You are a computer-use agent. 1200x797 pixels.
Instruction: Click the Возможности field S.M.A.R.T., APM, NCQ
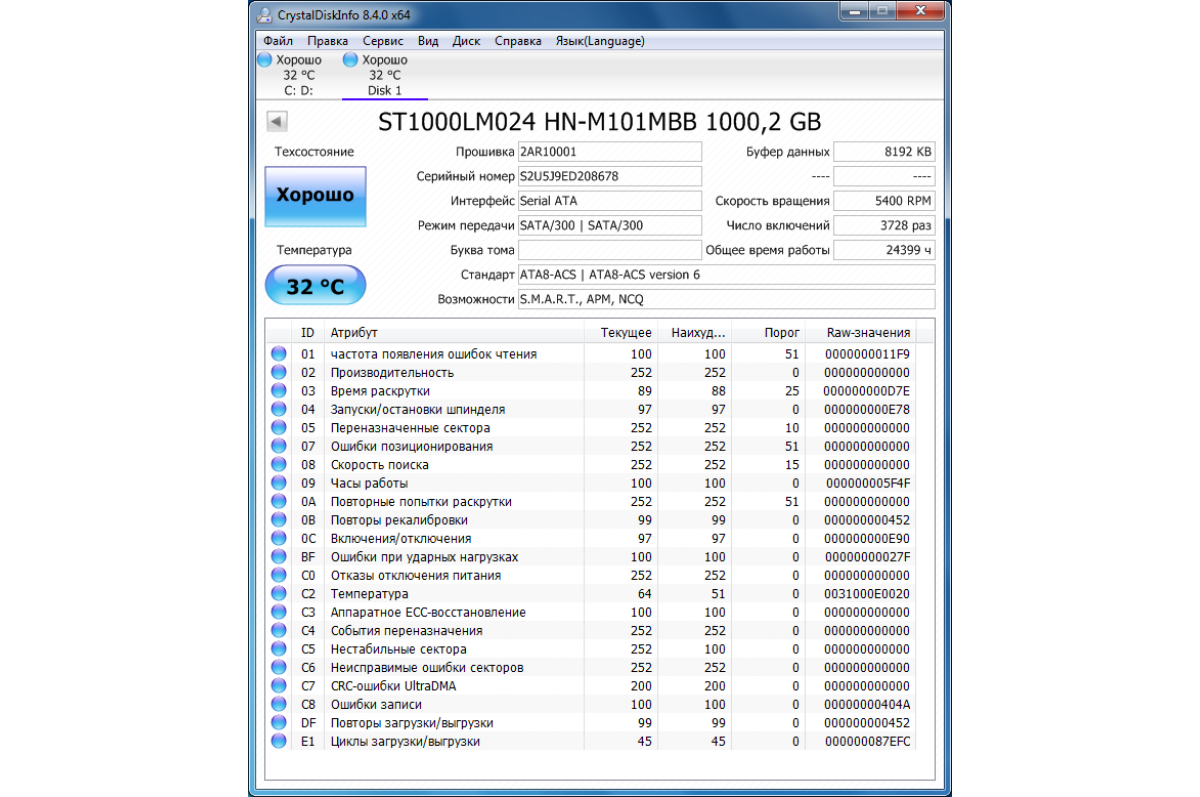[726, 299]
